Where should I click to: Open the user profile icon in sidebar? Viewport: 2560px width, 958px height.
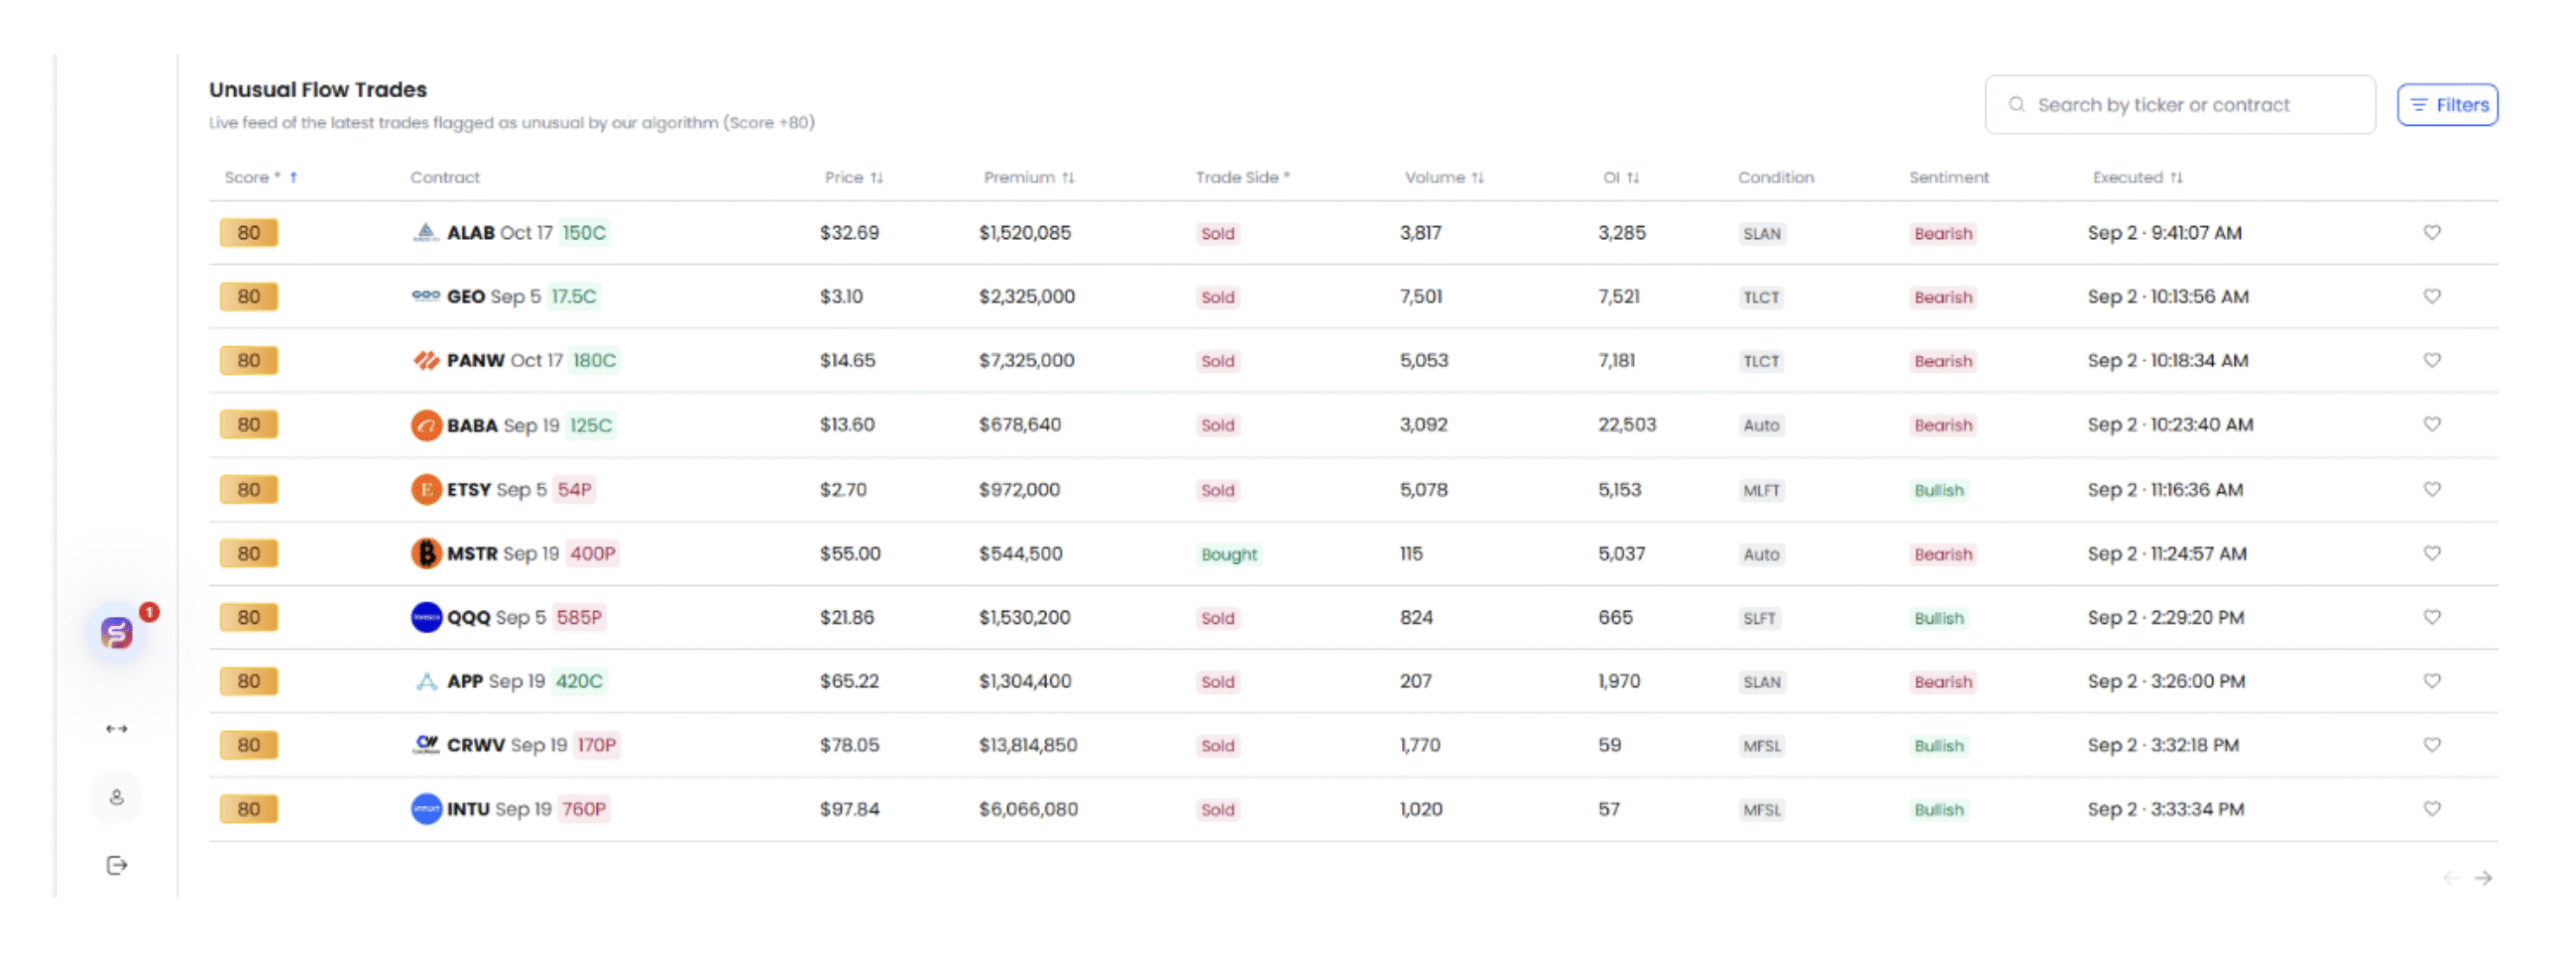[117, 797]
